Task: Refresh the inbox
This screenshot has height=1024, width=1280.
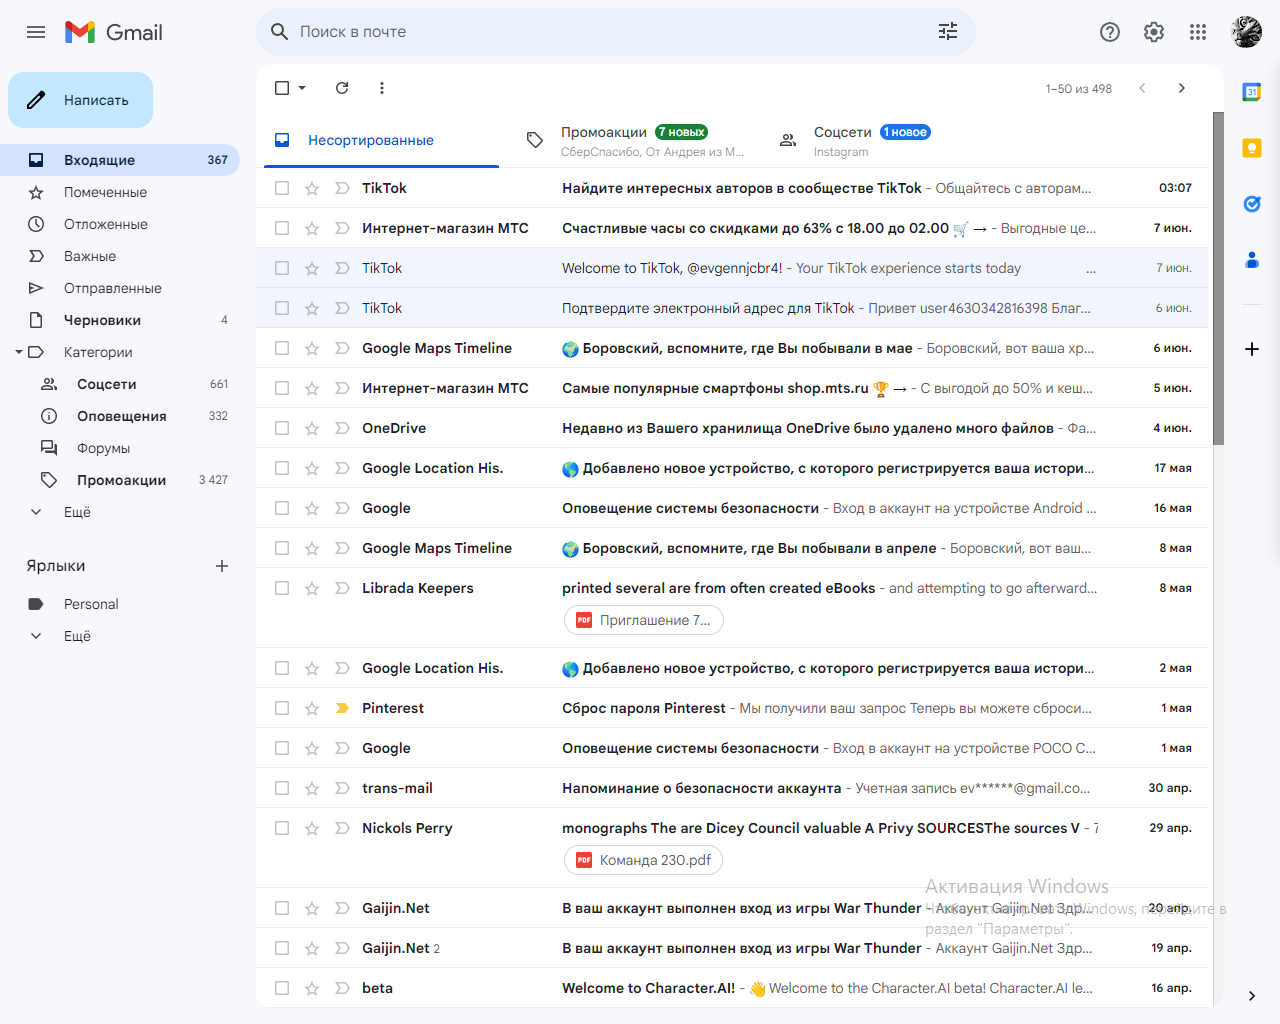Action: [x=342, y=88]
